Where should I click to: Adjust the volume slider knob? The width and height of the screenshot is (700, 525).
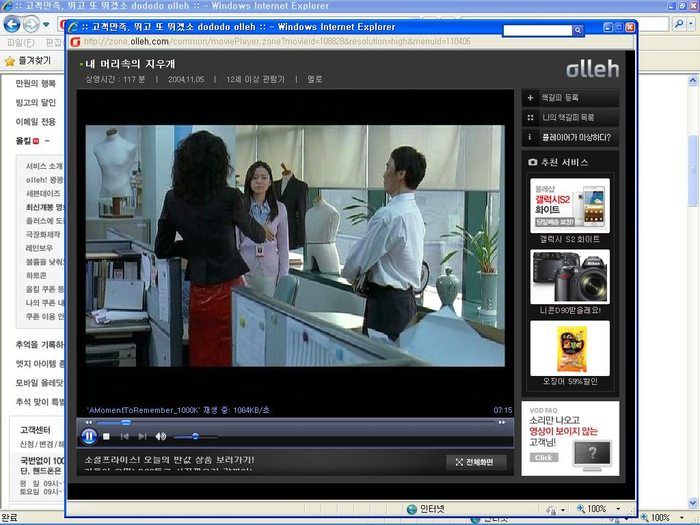(x=195, y=436)
